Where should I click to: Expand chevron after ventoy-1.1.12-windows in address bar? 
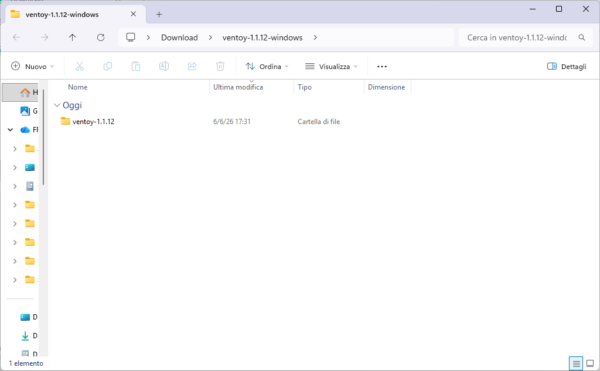(315, 37)
